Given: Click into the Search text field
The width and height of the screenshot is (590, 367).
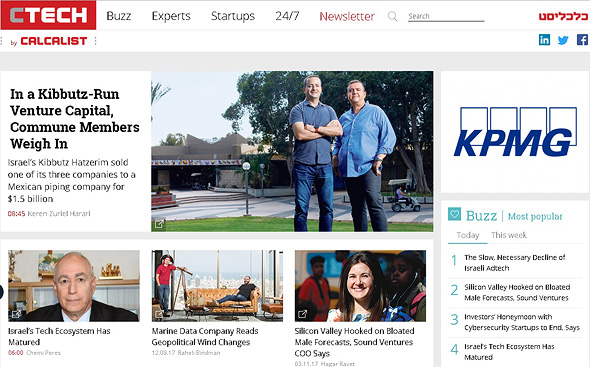Looking at the screenshot, I should (446, 16).
